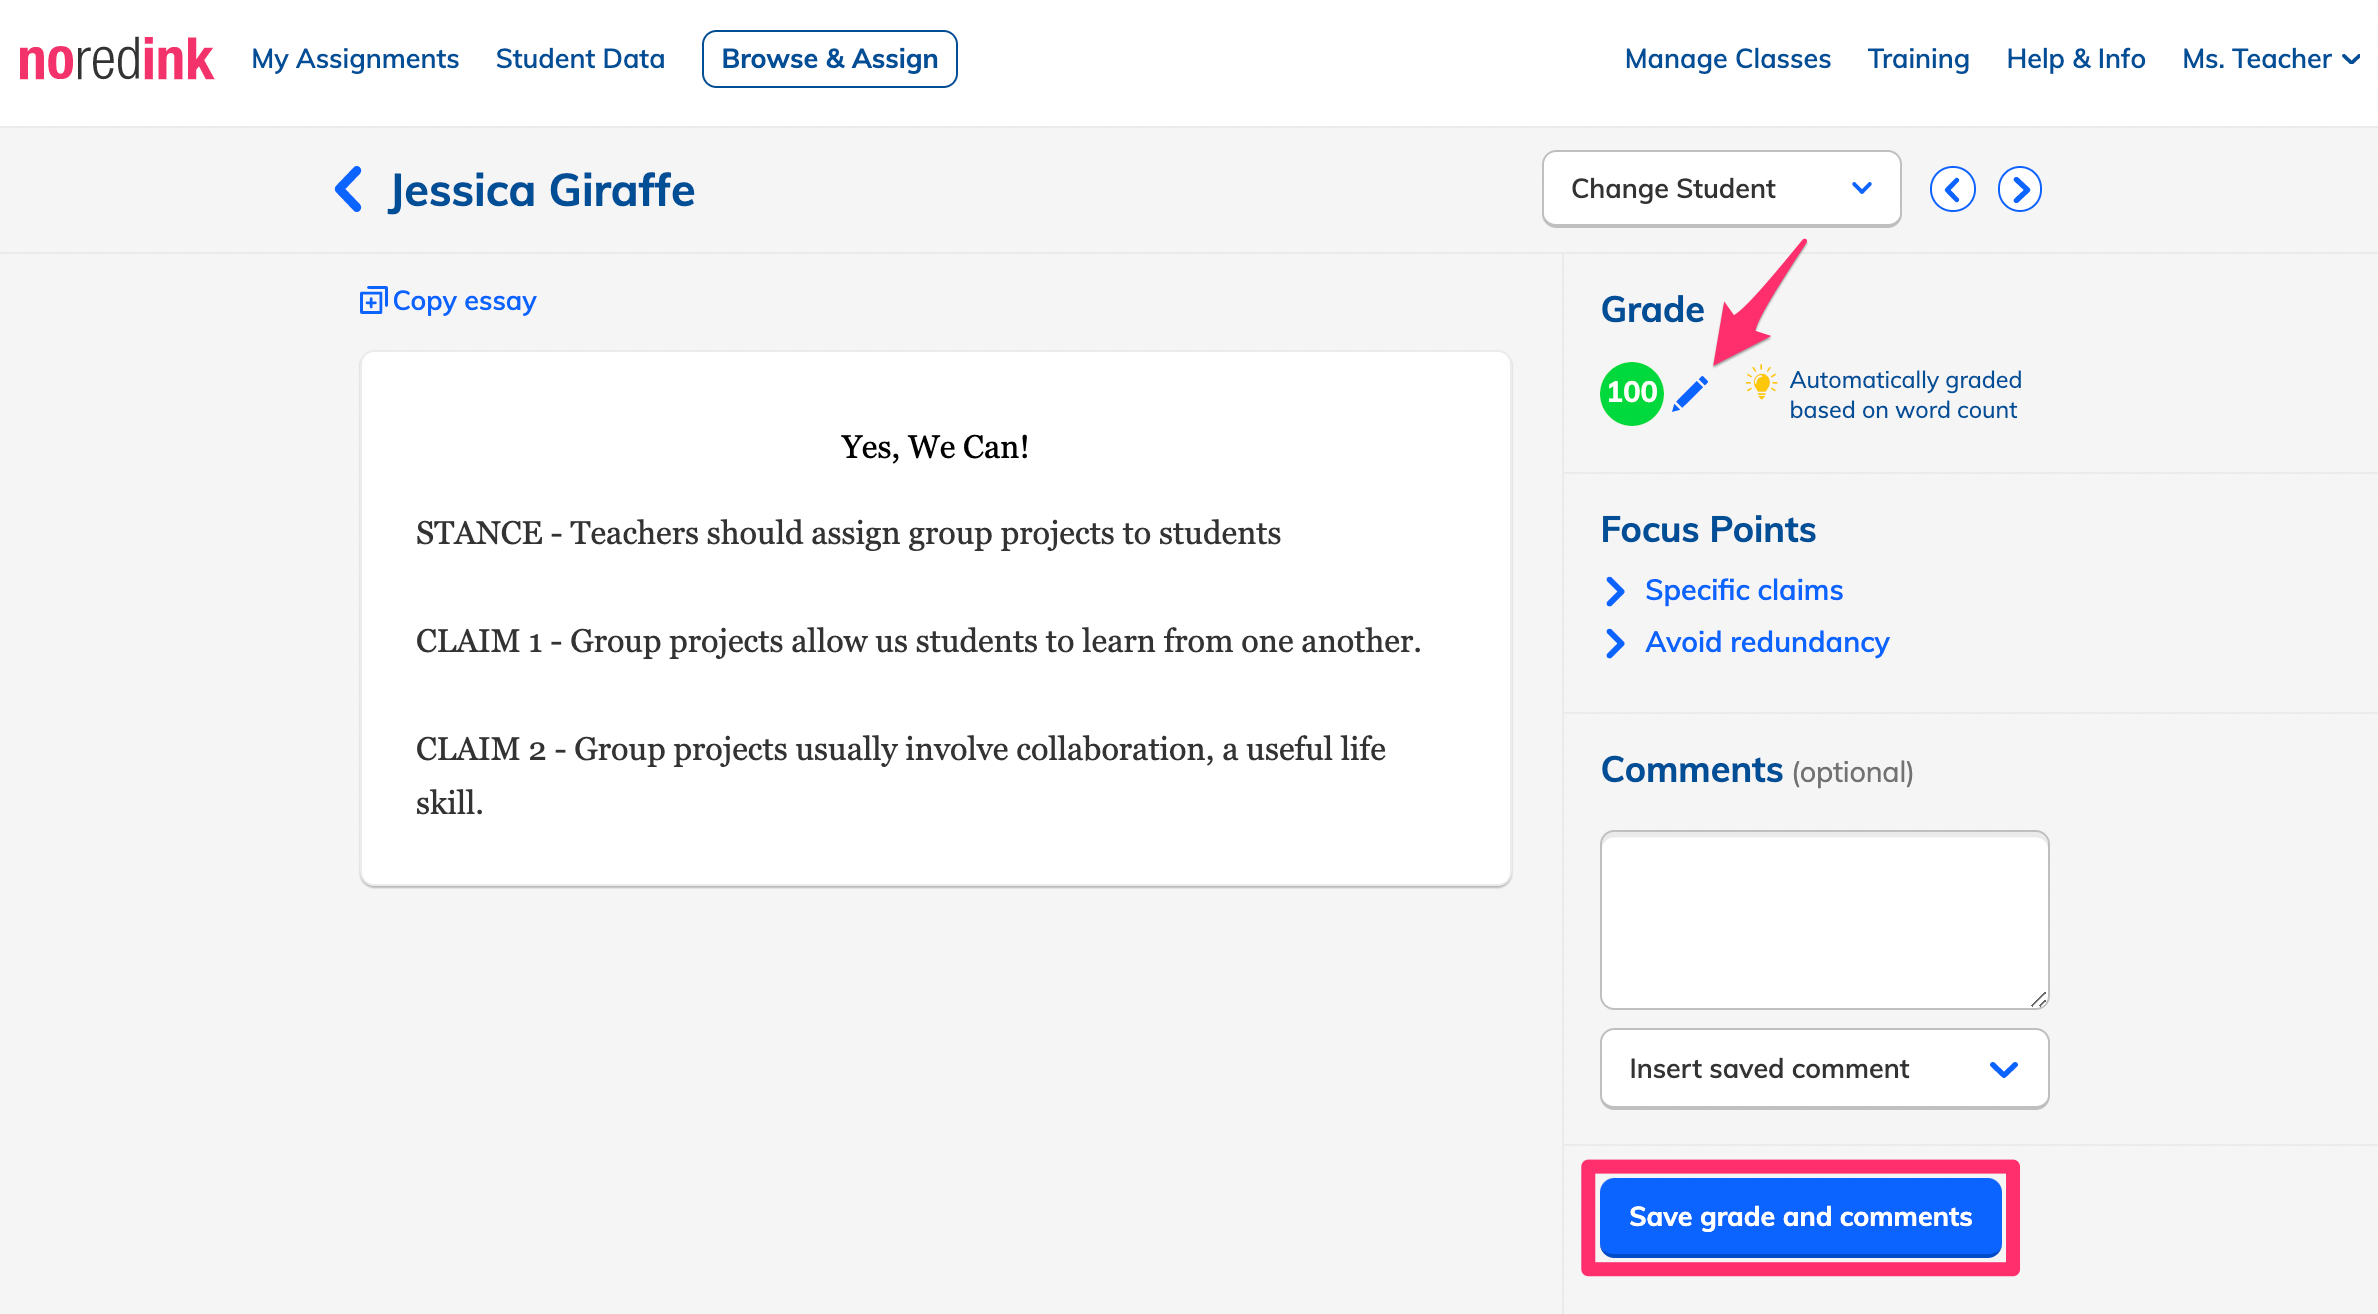Viewport: 2378px width, 1314px height.
Task: Click the NoRedInk logo
Action: (x=116, y=59)
